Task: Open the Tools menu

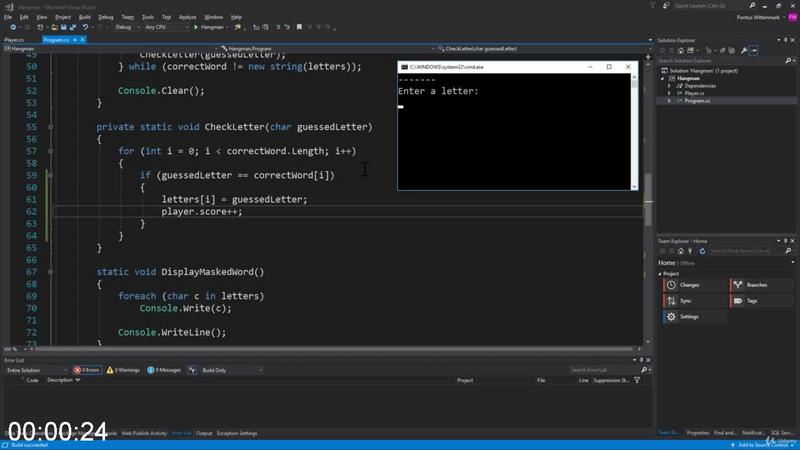Action: [148, 17]
